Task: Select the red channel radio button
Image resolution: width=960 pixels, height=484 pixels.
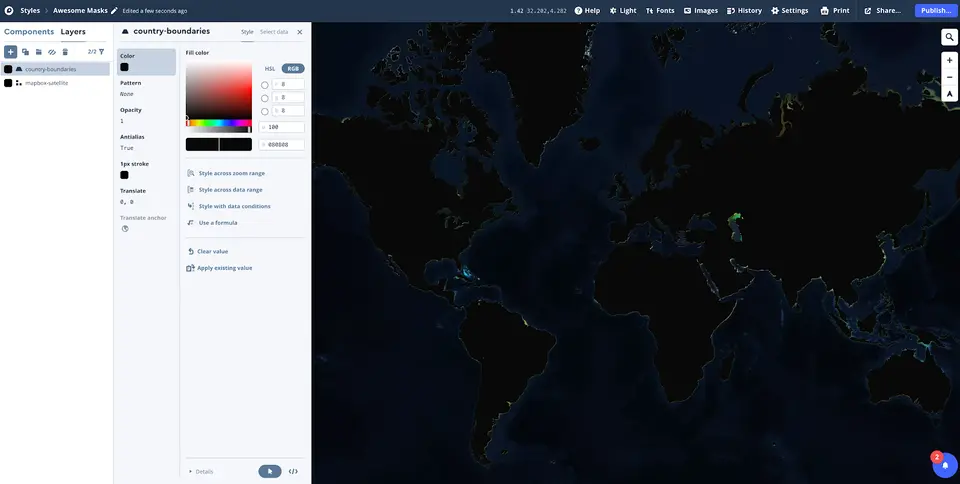Action: pos(264,85)
